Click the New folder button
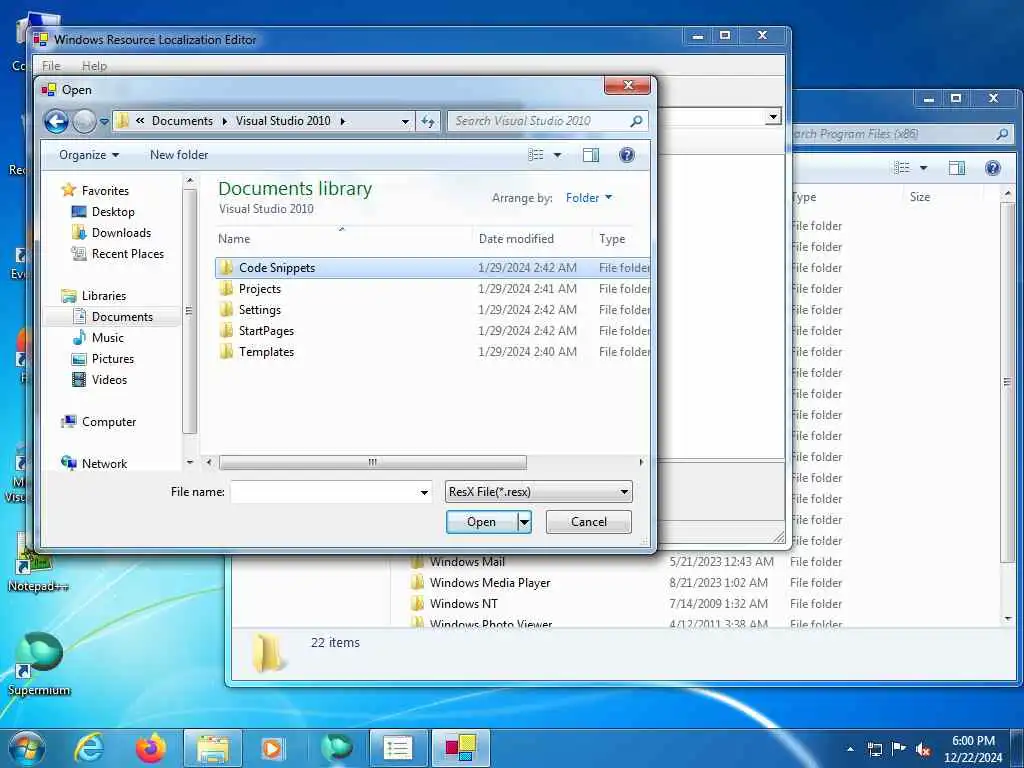This screenshot has height=768, width=1024. 179,155
